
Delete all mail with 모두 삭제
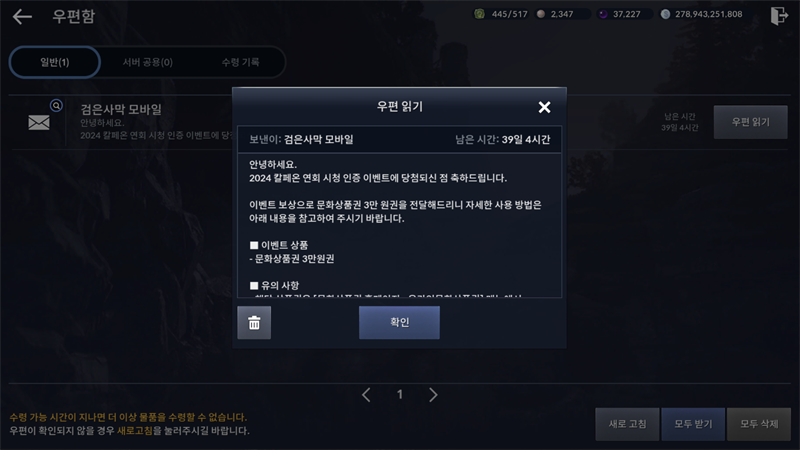point(759,424)
